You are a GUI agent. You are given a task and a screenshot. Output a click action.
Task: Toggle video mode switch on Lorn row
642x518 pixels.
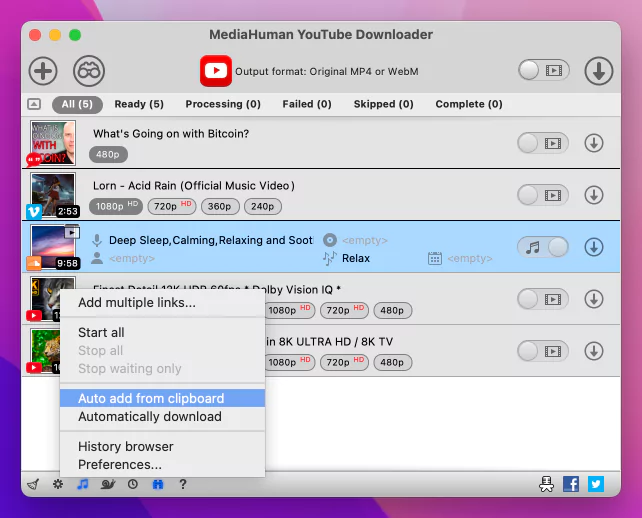pos(543,195)
